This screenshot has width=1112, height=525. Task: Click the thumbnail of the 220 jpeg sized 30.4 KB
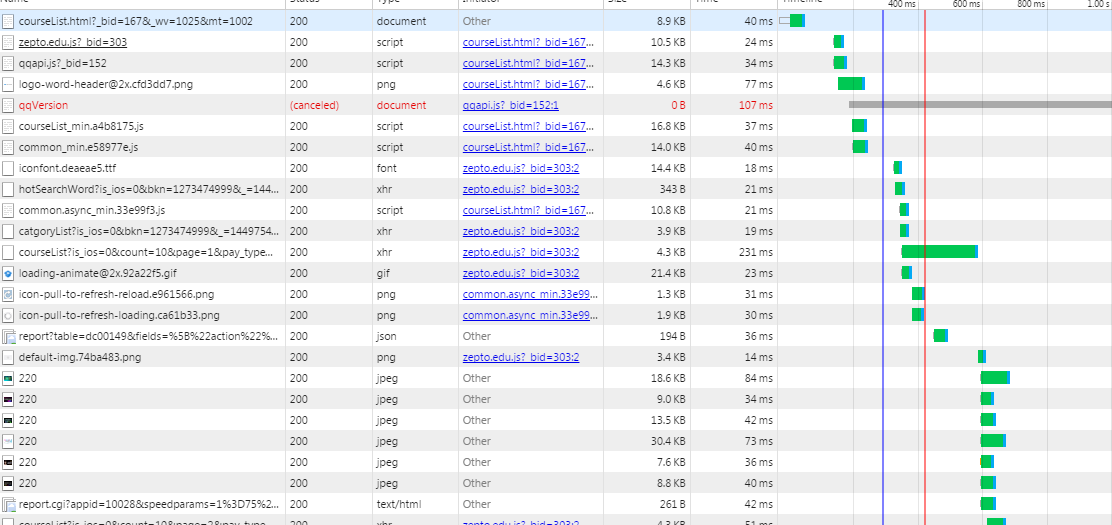[8, 441]
